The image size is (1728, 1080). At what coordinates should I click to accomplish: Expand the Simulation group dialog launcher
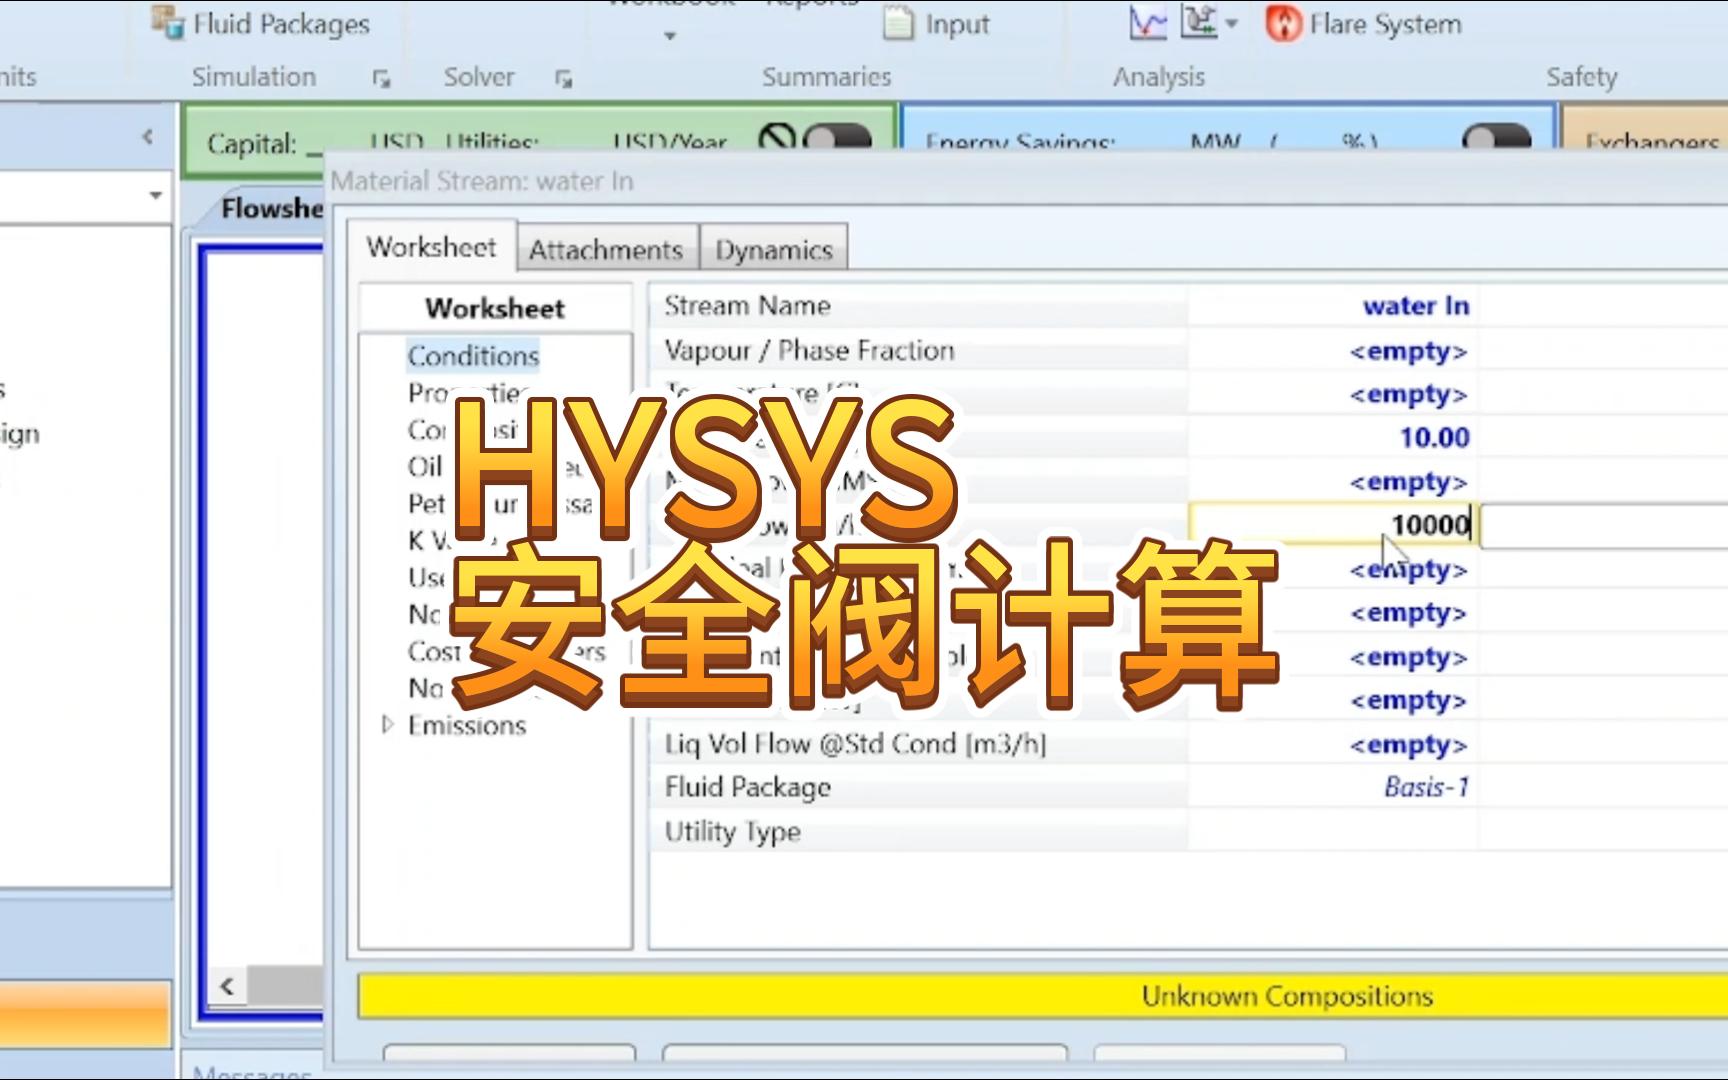pyautogui.click(x=381, y=78)
